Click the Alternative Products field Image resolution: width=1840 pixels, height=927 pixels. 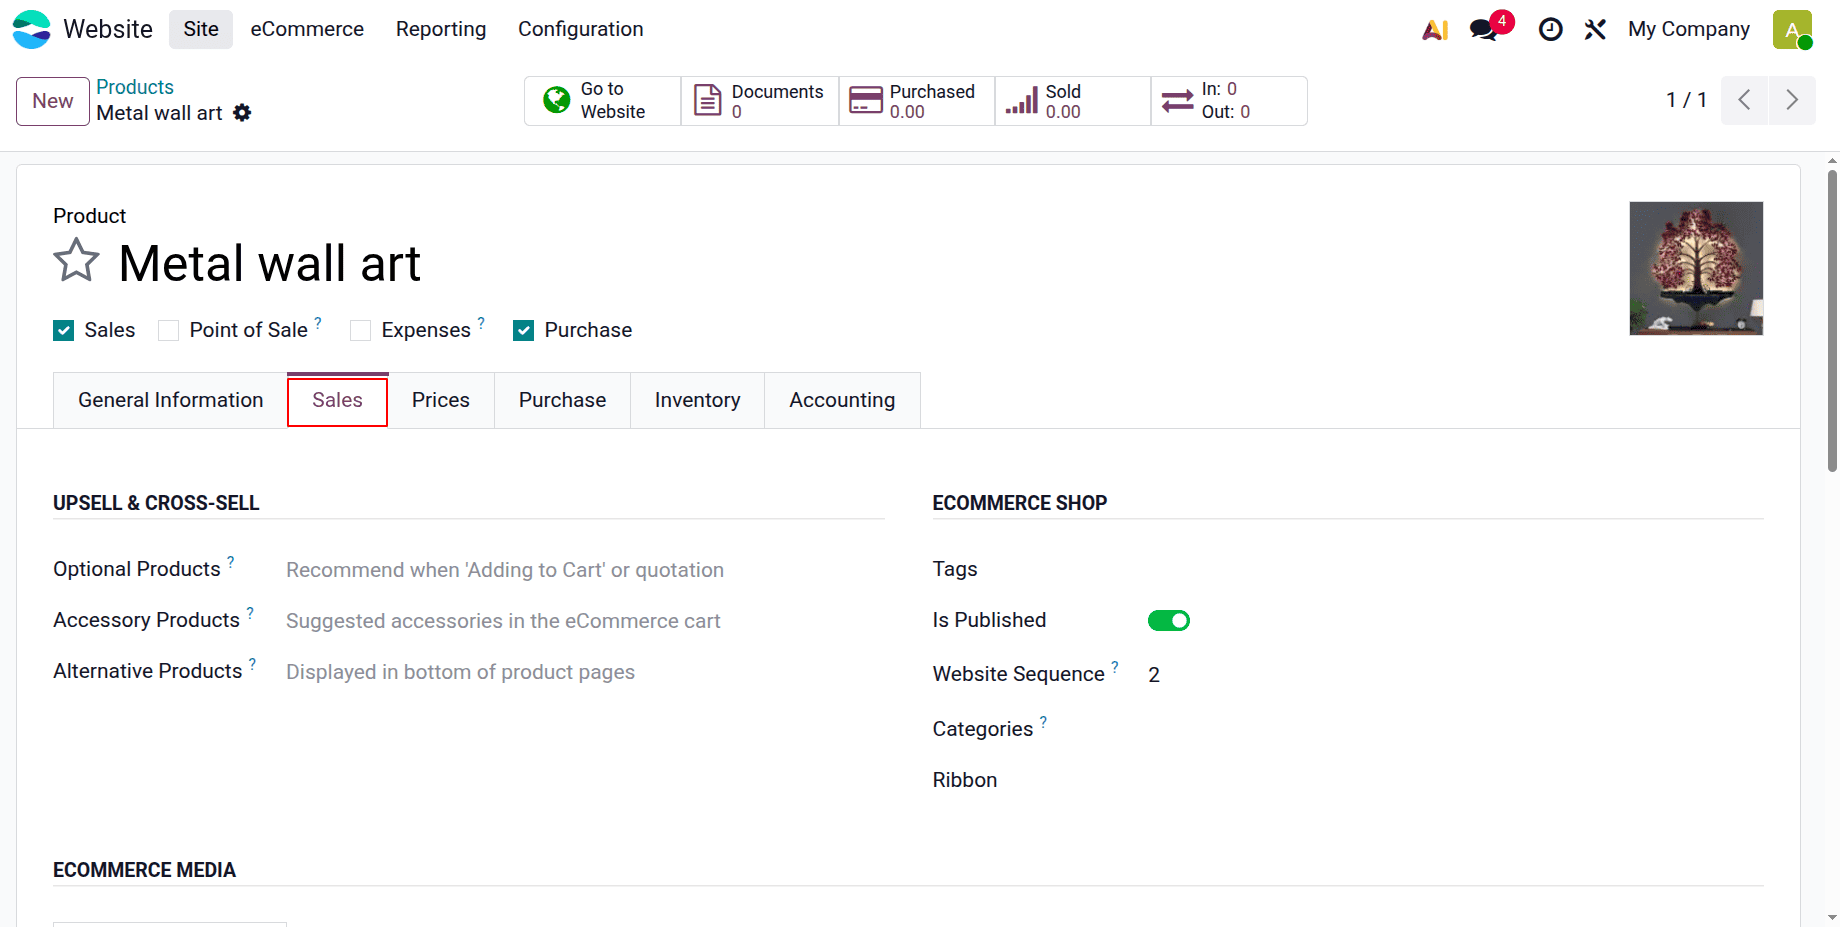pyautogui.click(x=585, y=672)
